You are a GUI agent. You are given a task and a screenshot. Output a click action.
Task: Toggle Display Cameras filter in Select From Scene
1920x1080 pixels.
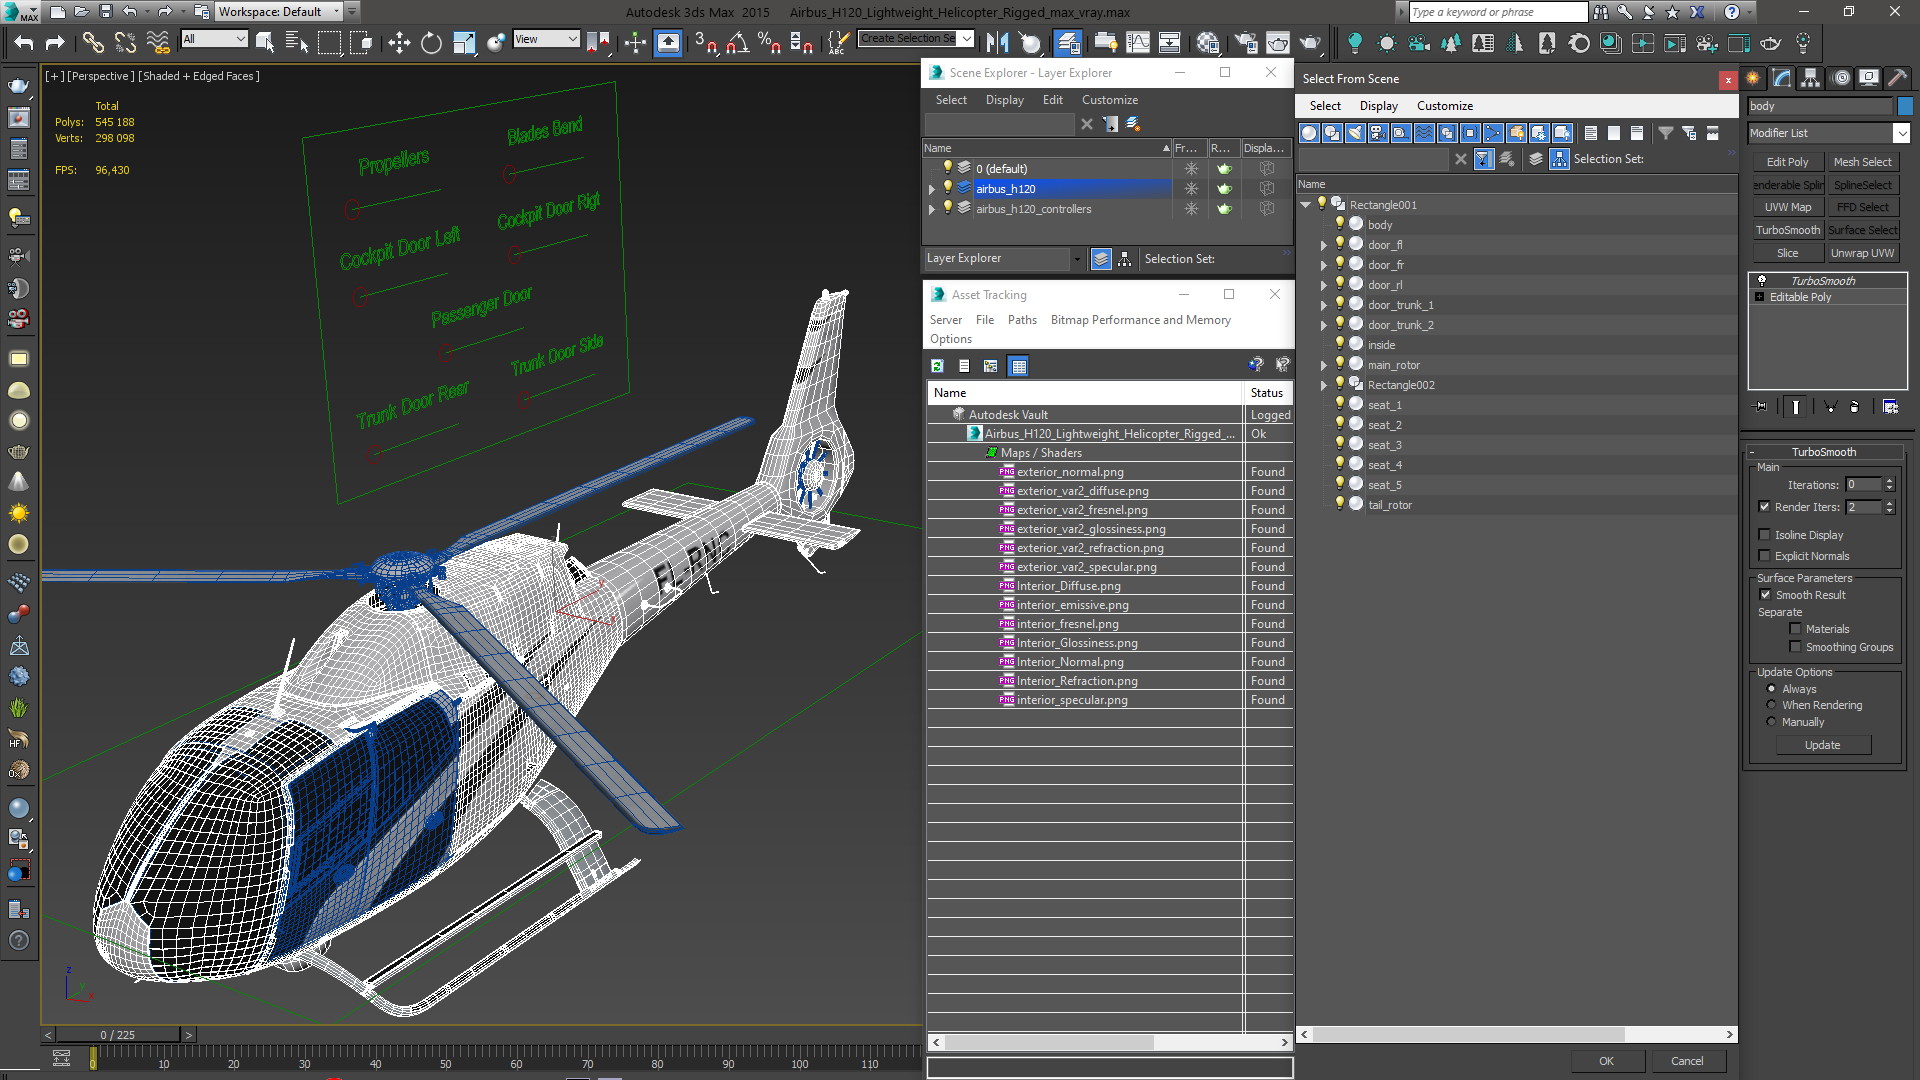coord(1378,133)
